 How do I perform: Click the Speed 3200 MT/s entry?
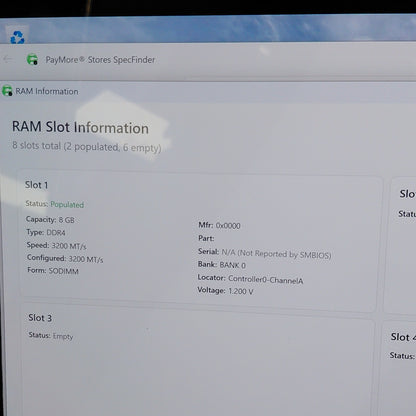click(x=56, y=246)
